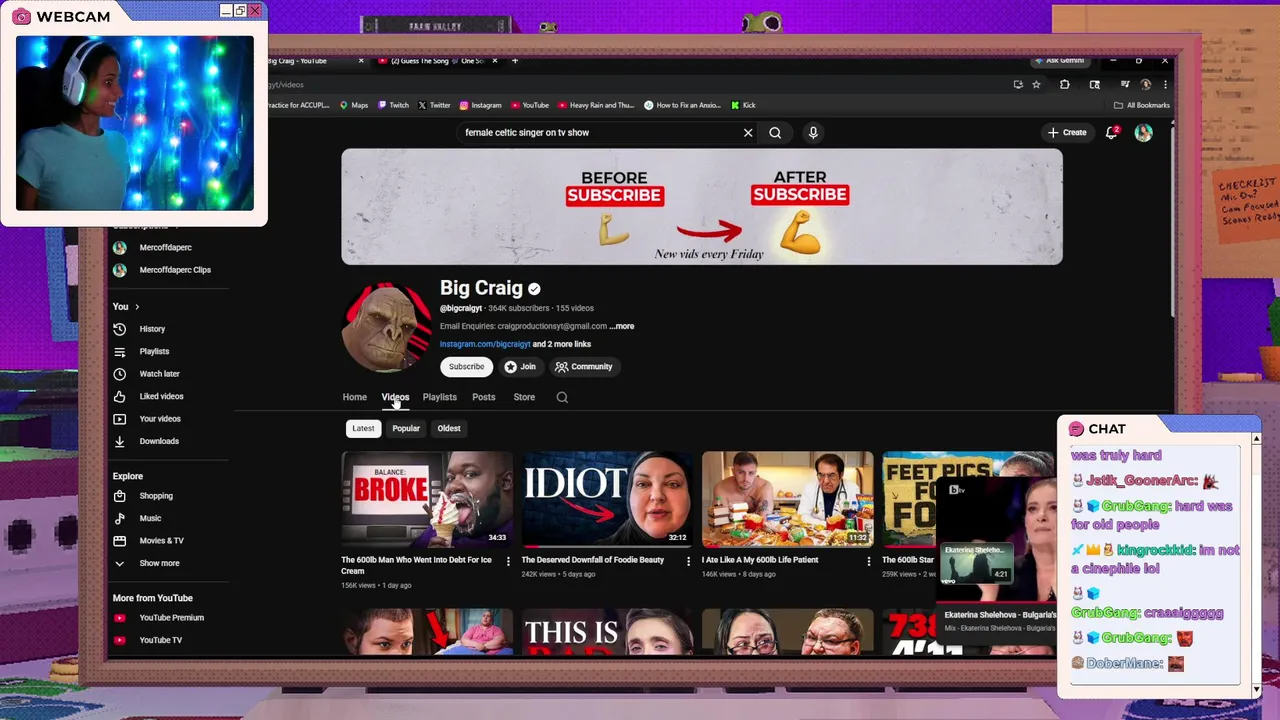Open the Twitter bookmark
Image resolution: width=1280 pixels, height=720 pixels.
coord(434,105)
